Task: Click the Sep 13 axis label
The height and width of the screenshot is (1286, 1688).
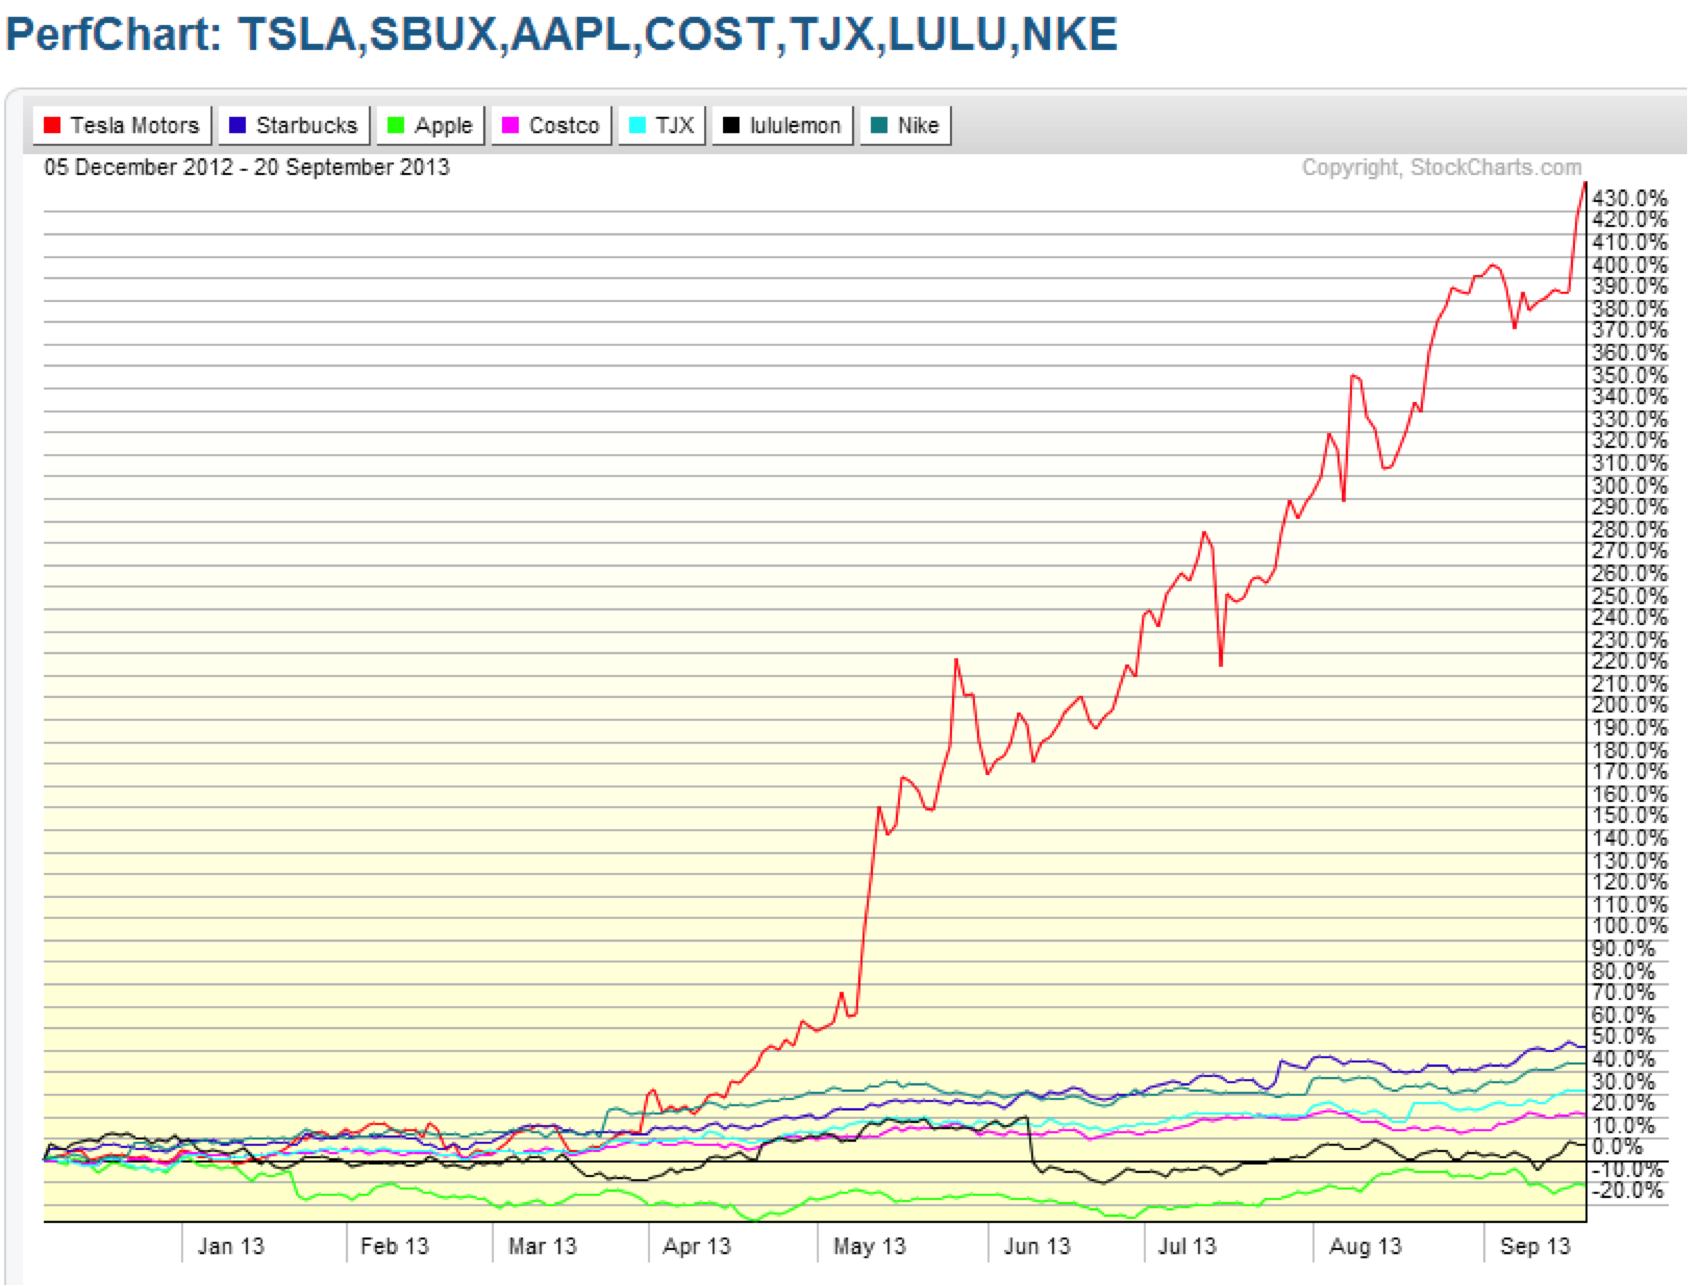Action: click(x=1535, y=1246)
